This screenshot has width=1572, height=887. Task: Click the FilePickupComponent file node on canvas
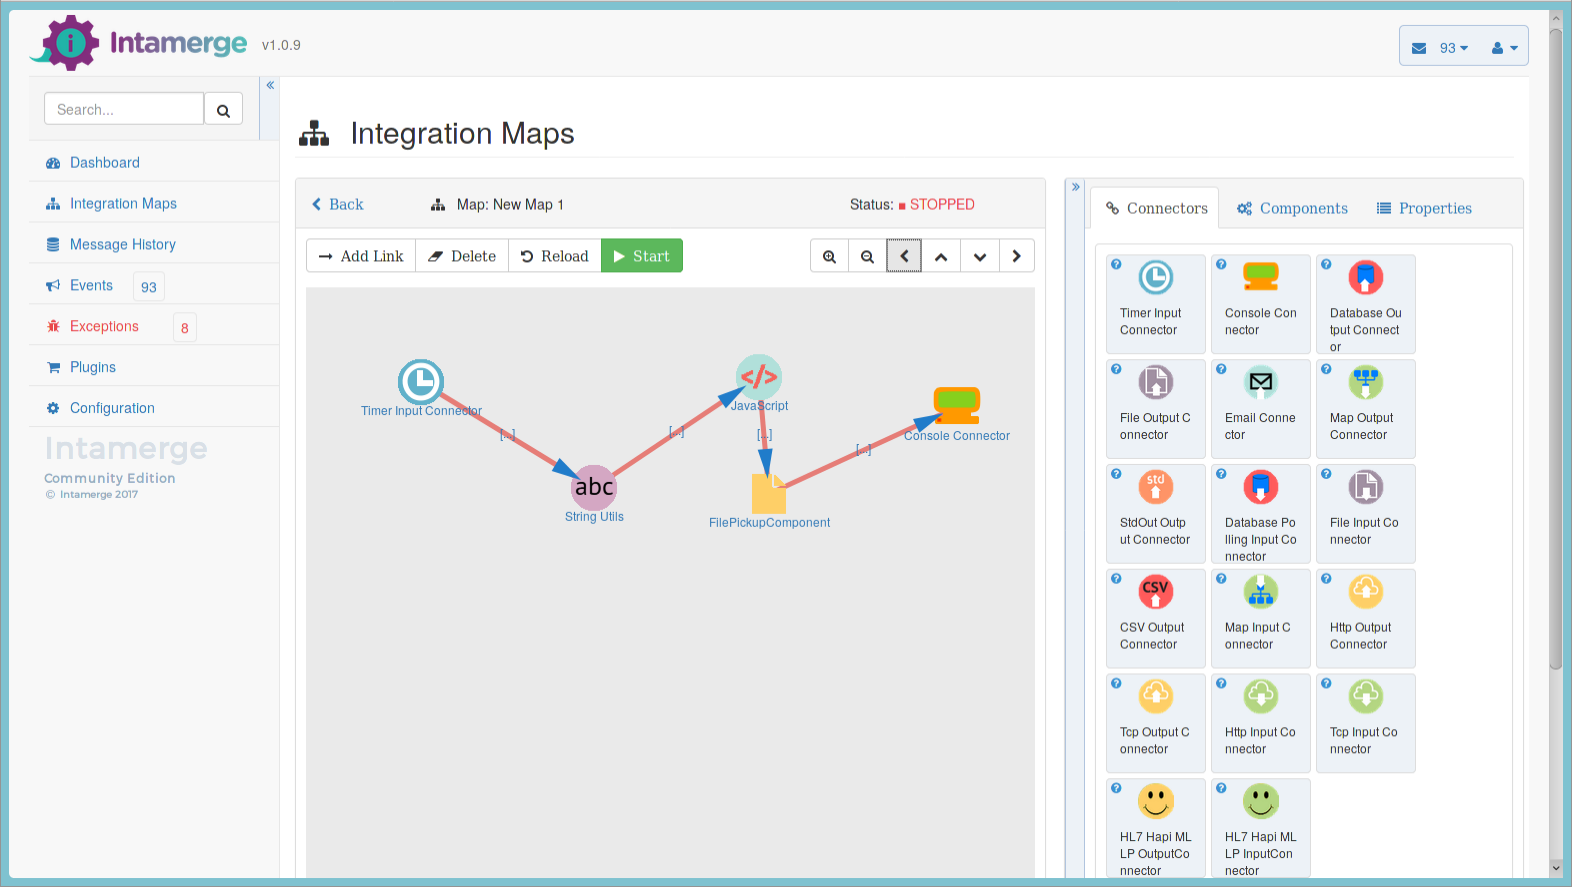pyautogui.click(x=769, y=494)
